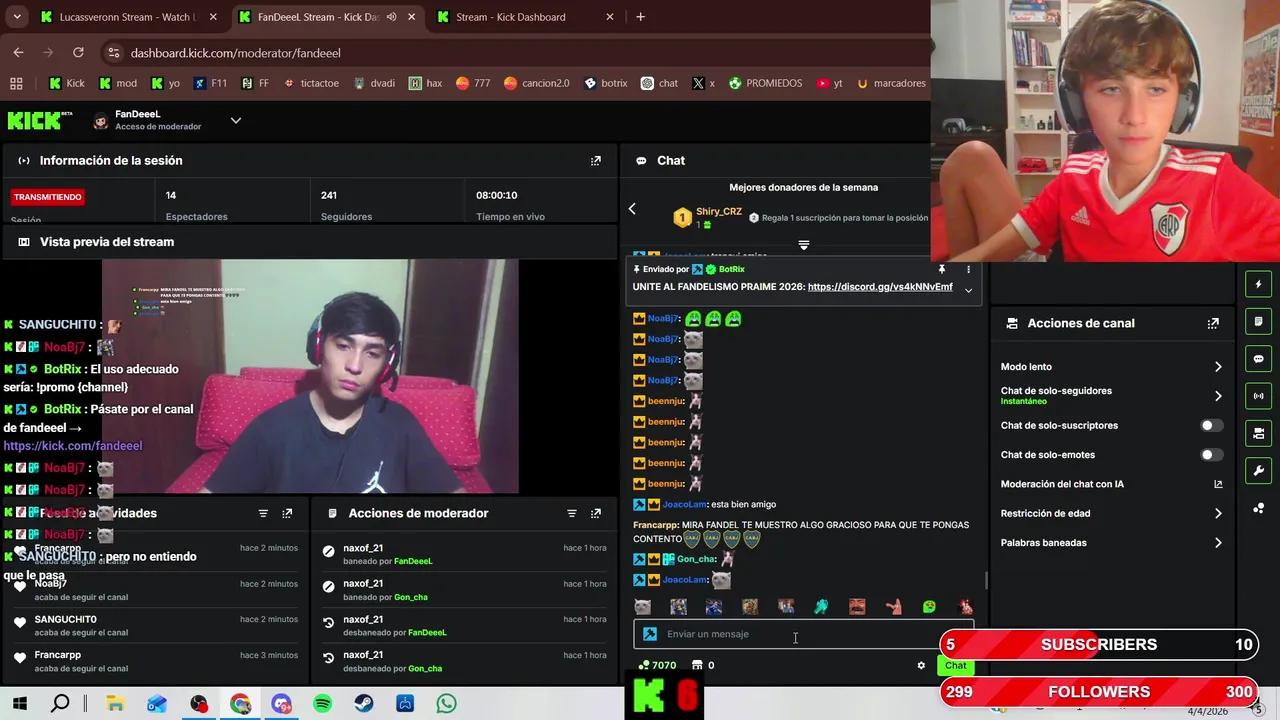Pop out the Acciones de moderador panel
Screen dimensions: 1280x720
(x=596, y=513)
